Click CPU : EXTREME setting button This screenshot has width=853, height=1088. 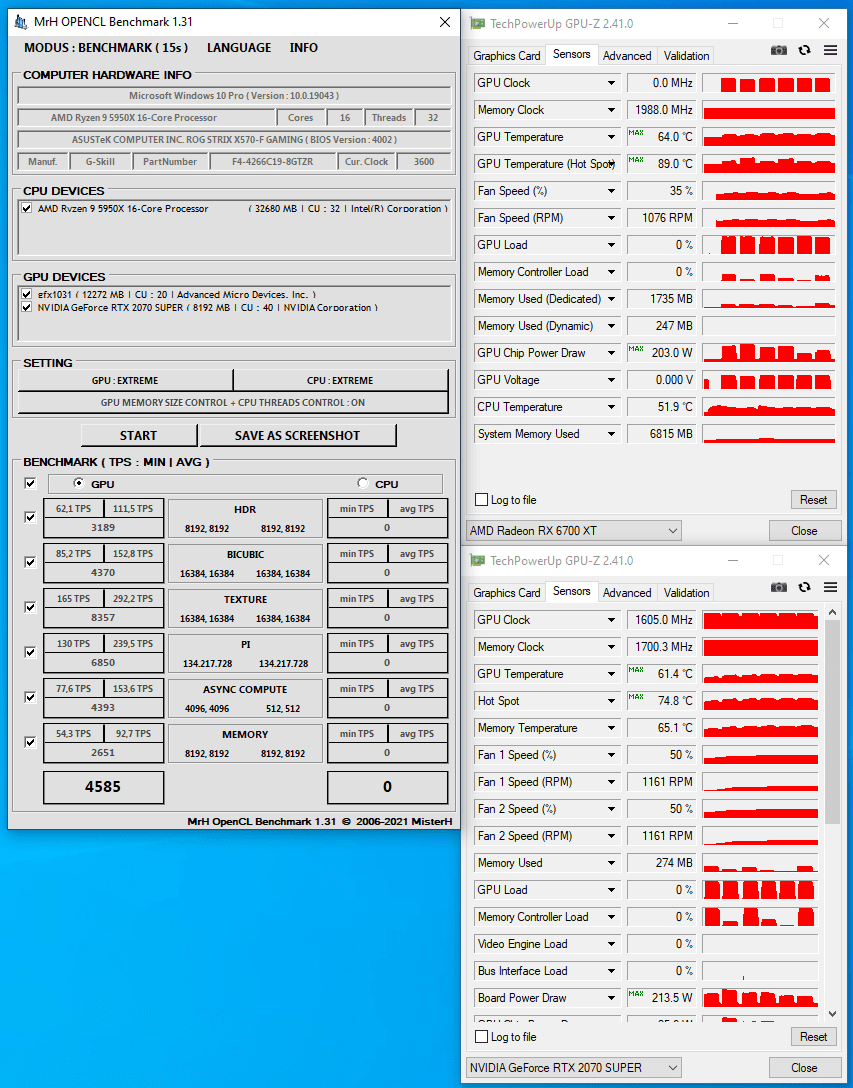pyautogui.click(x=340, y=380)
